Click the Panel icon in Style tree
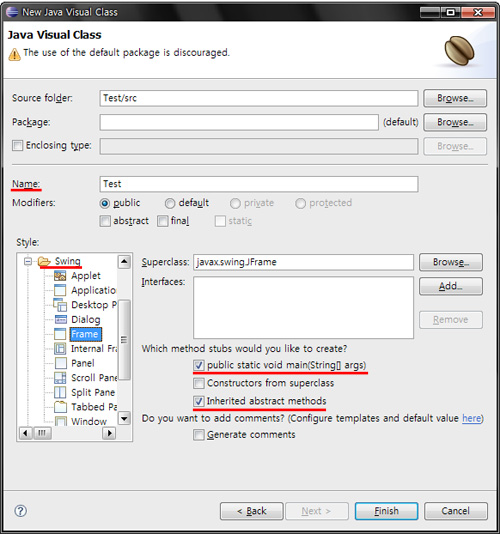The image size is (500, 534). [x=61, y=363]
